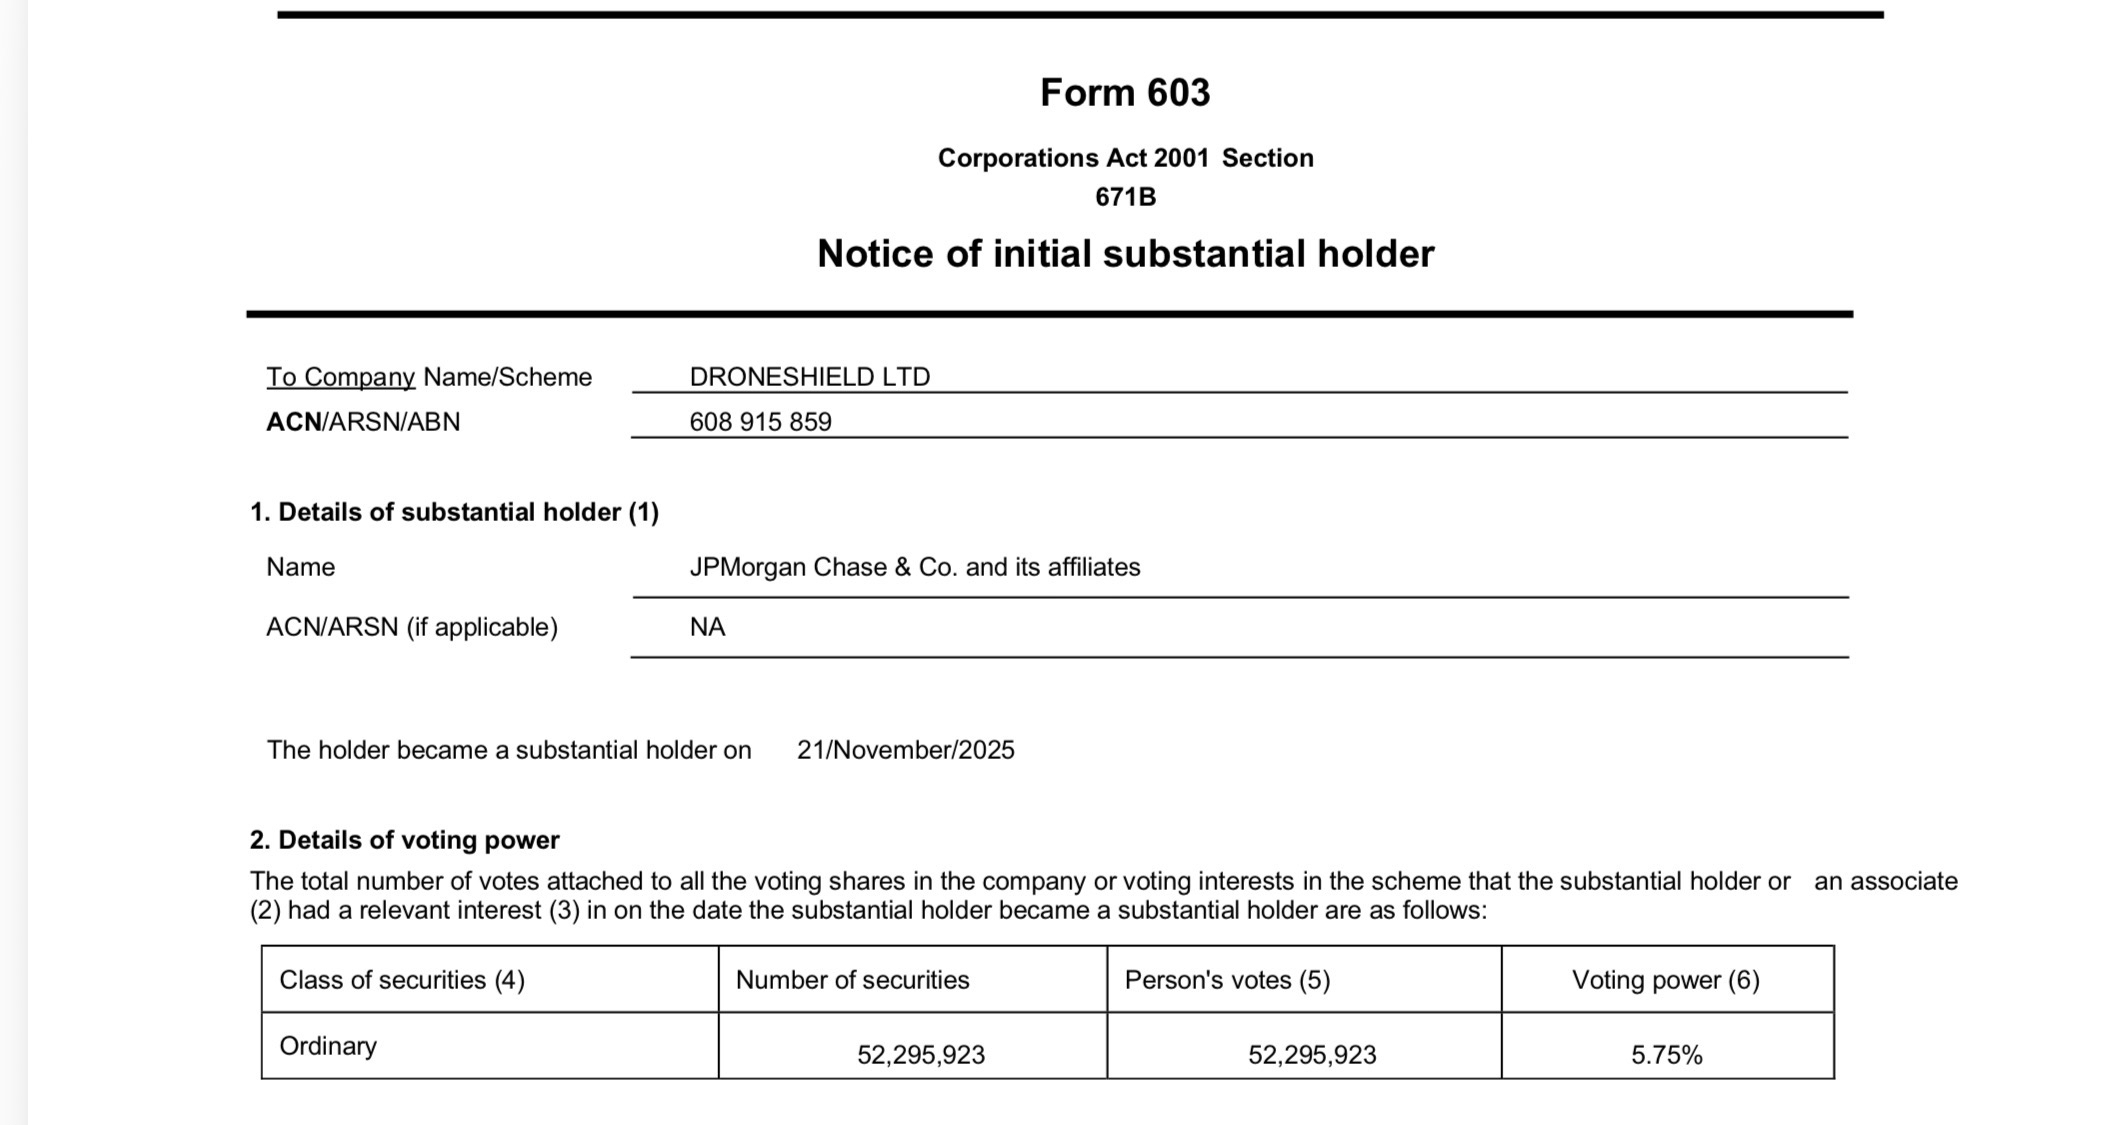
Task: Click the Person's votes column header
Action: click(x=1227, y=980)
